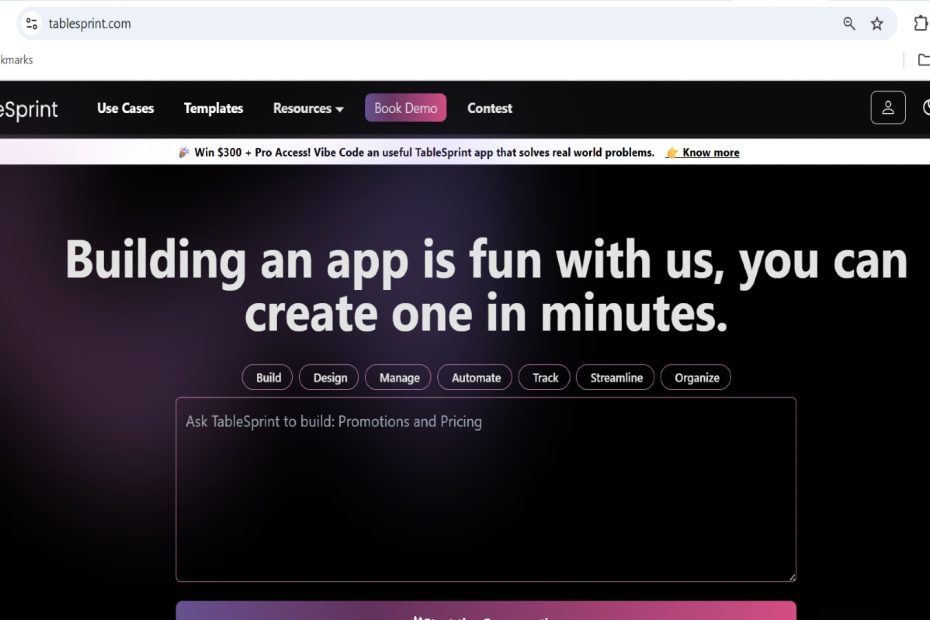Pick the Automate suggestion chip

(x=475, y=377)
